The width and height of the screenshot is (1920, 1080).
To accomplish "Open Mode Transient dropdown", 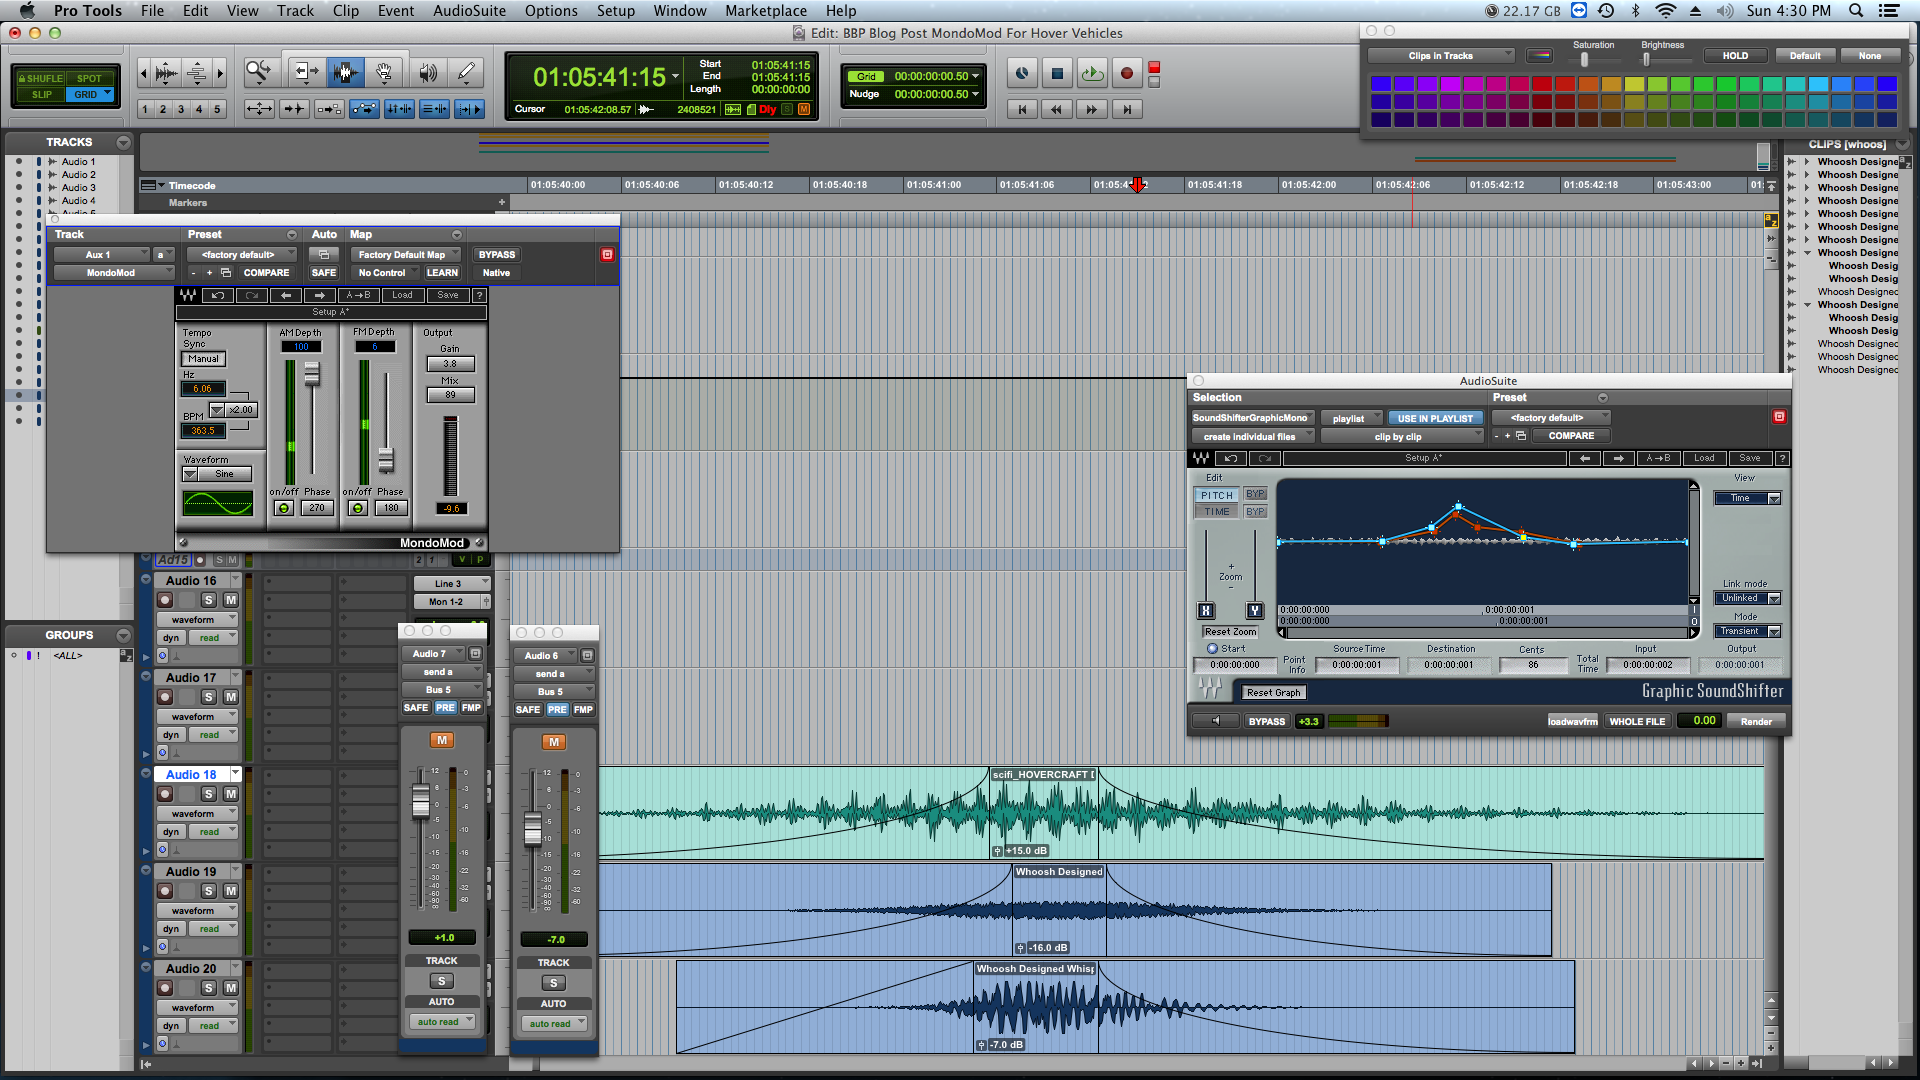I will point(1748,631).
